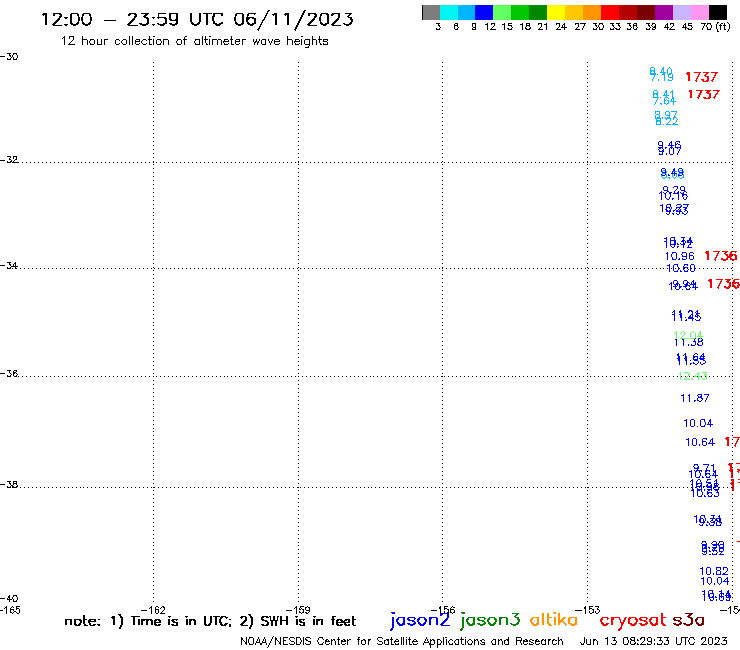The height and width of the screenshot is (650, 740).
Task: Click the latitude axis label '-32'
Action: tap(9, 160)
